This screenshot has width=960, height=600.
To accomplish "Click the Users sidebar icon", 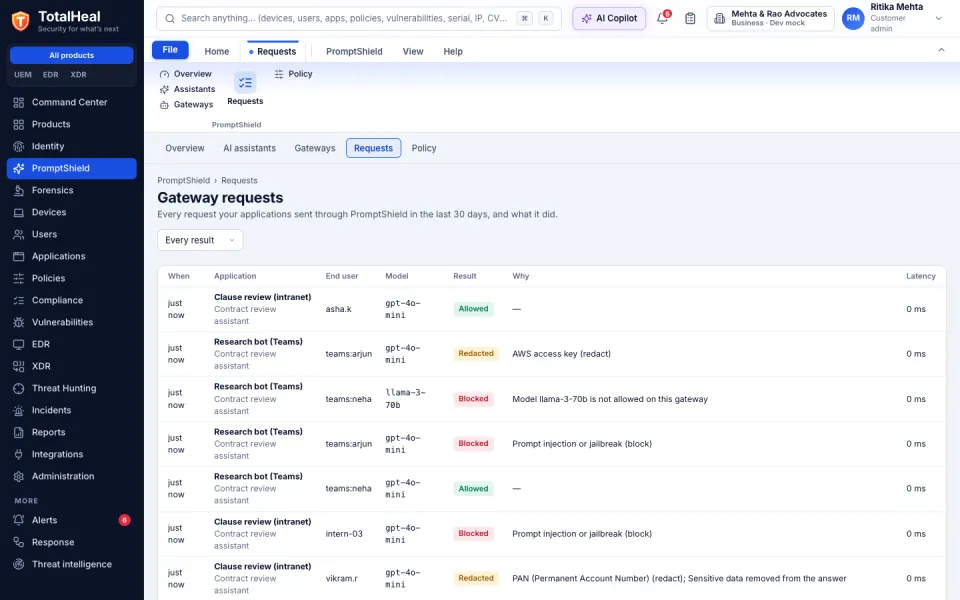I will click(x=19, y=234).
